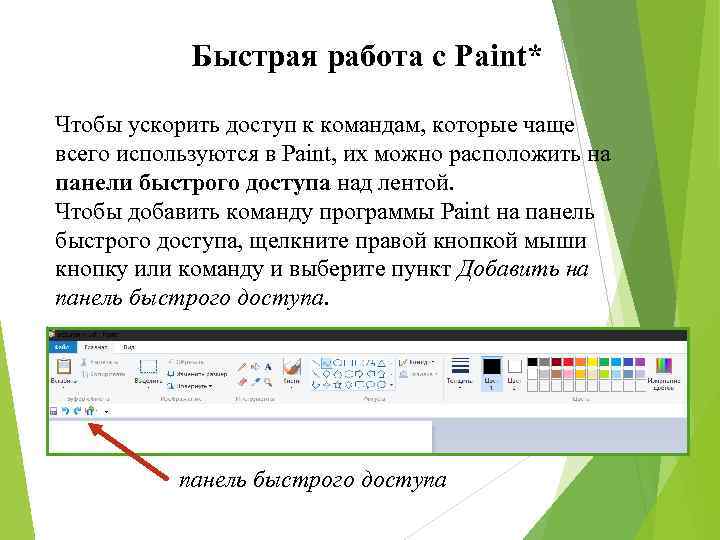The width and height of the screenshot is (720, 540).
Task: Select the Magnifier tool
Action: pos(268,381)
